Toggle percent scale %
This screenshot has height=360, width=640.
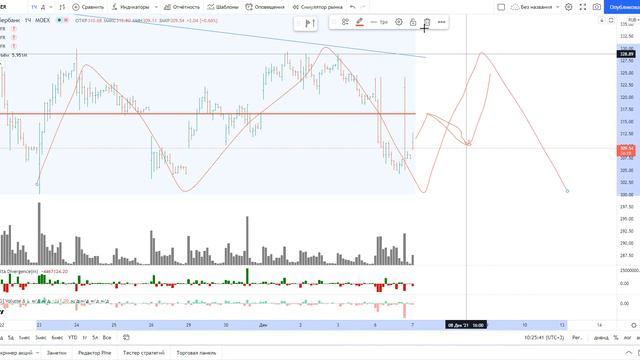click(616, 338)
